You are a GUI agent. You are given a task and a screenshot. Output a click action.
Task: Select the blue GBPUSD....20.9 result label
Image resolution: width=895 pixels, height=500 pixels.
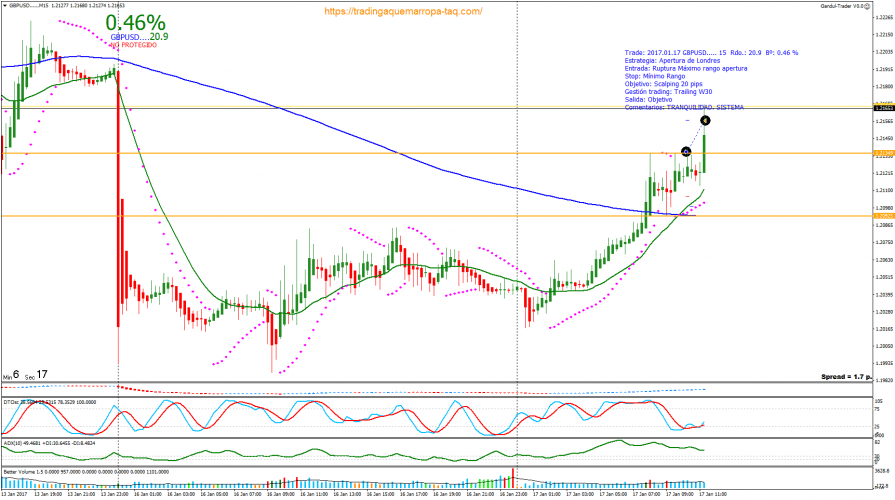139,36
